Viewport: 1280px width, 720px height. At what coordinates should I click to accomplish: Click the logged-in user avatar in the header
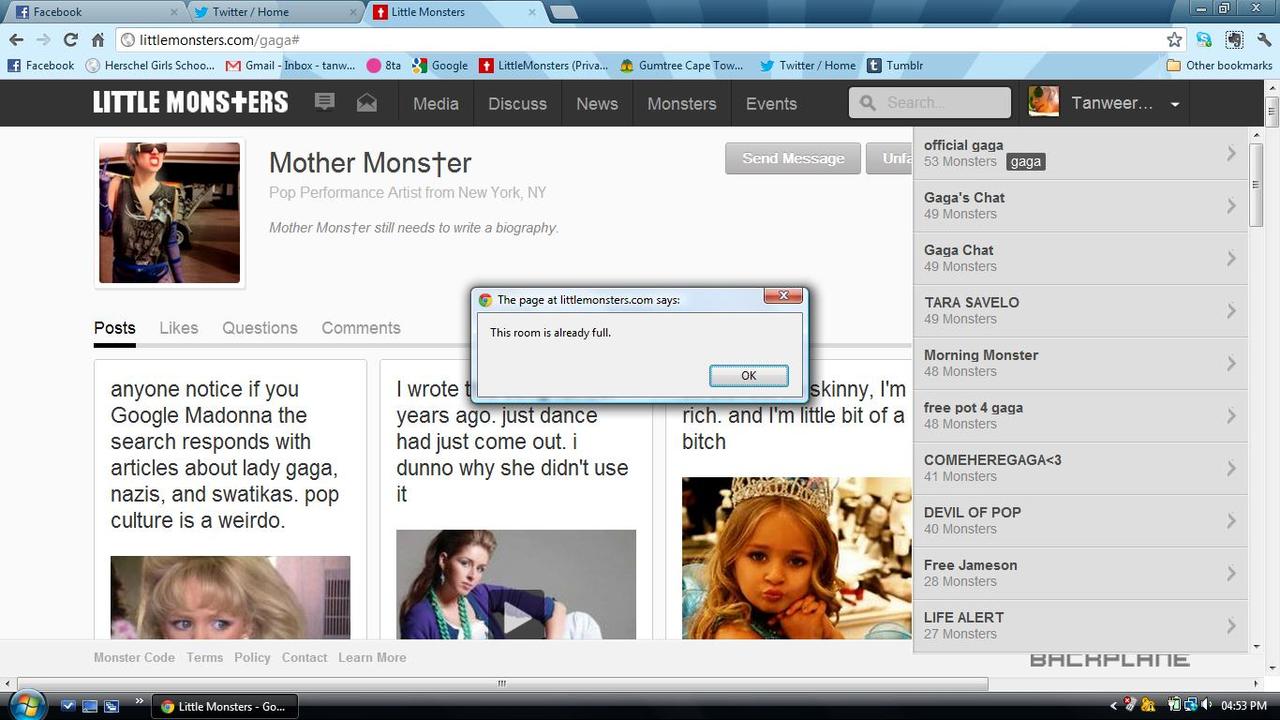pos(1044,102)
